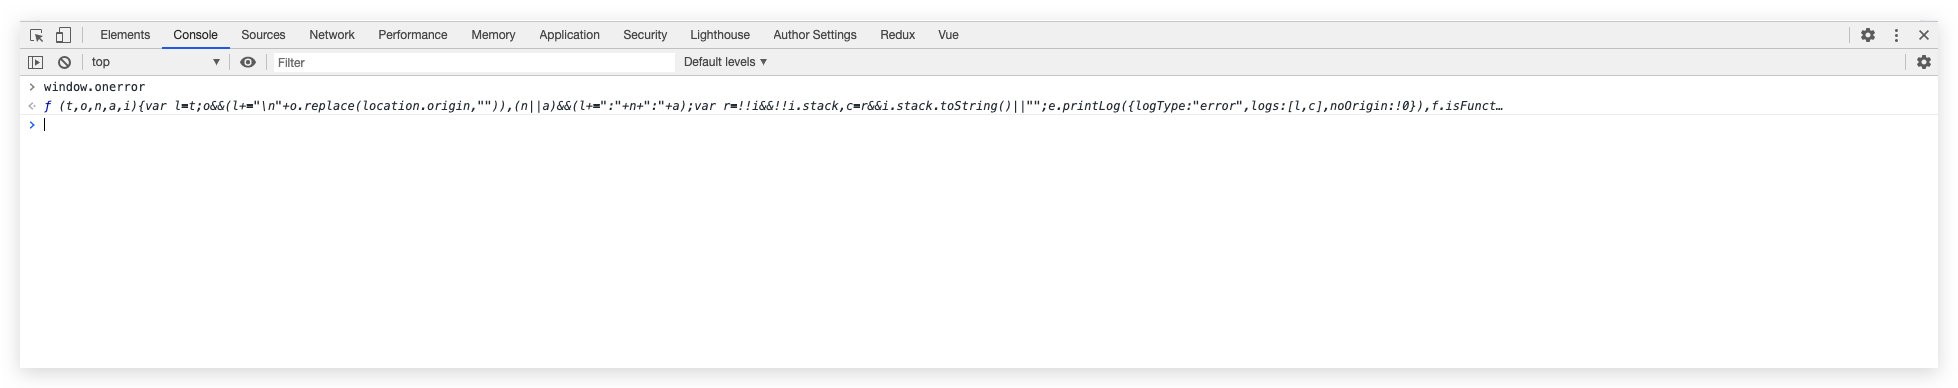Close DevTools with the X icon

1924,35
